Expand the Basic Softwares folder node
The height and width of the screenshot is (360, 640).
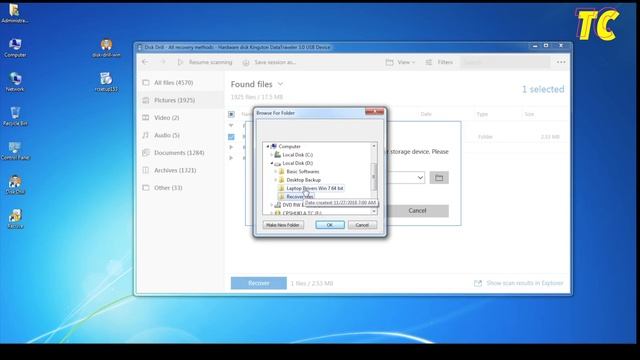(x=276, y=171)
